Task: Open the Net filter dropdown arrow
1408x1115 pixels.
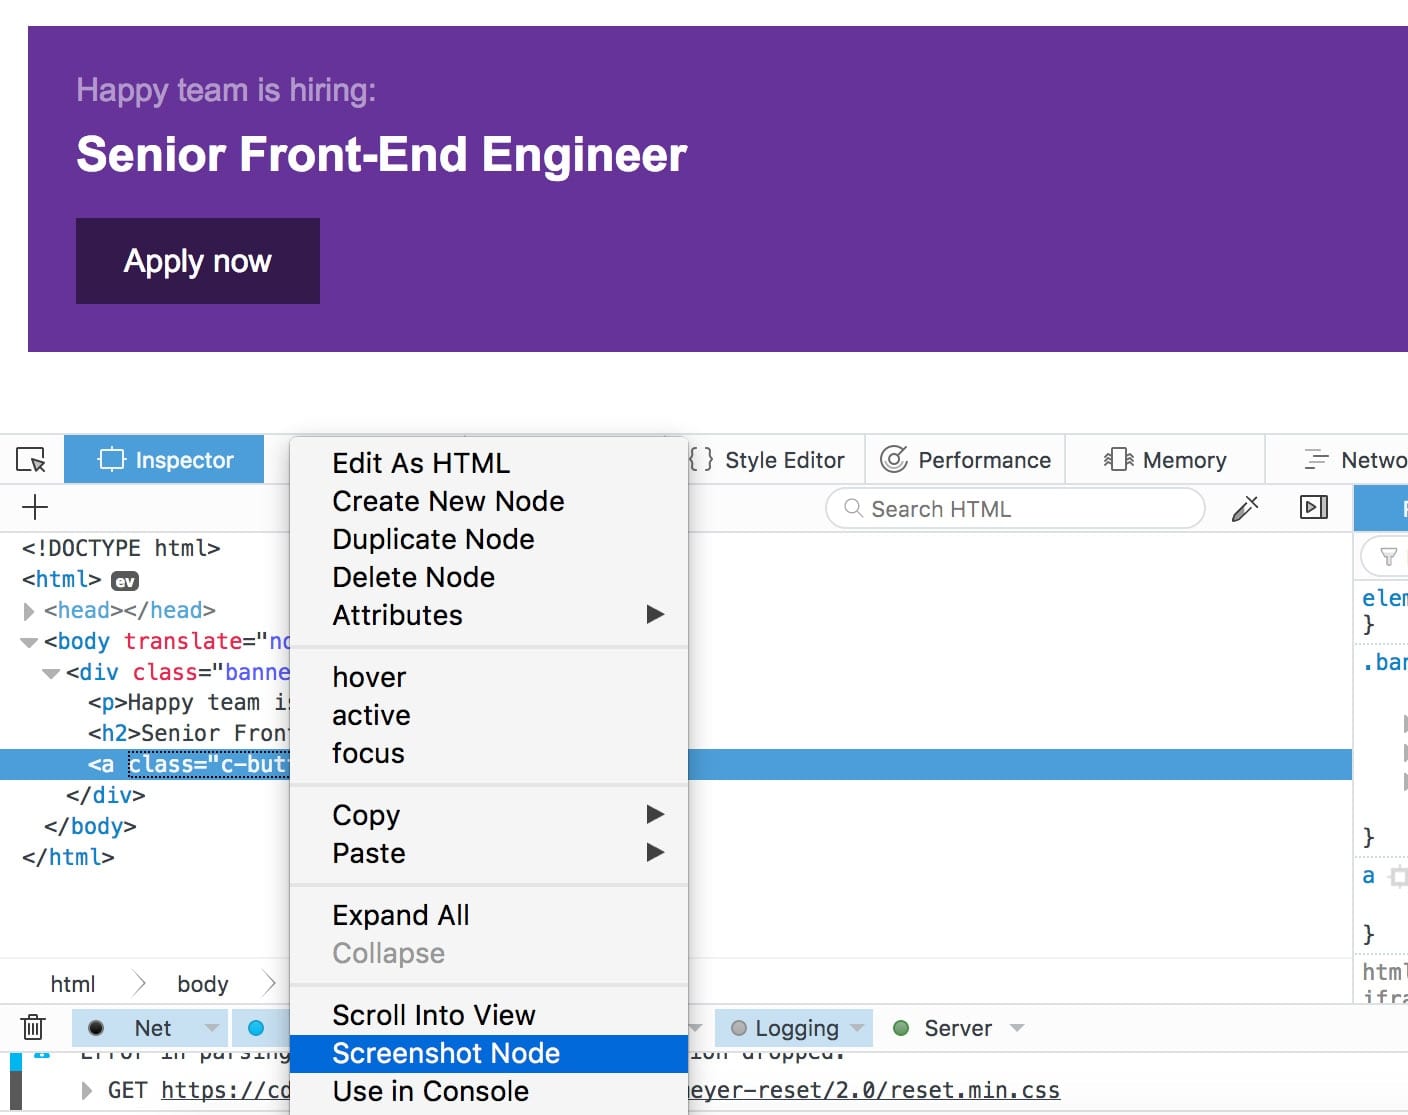Action: [211, 1028]
